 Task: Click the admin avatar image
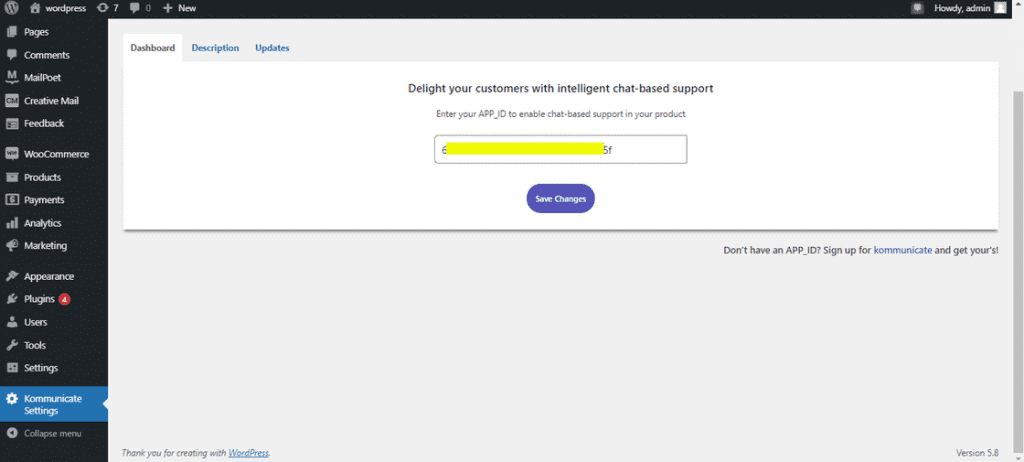1000,8
